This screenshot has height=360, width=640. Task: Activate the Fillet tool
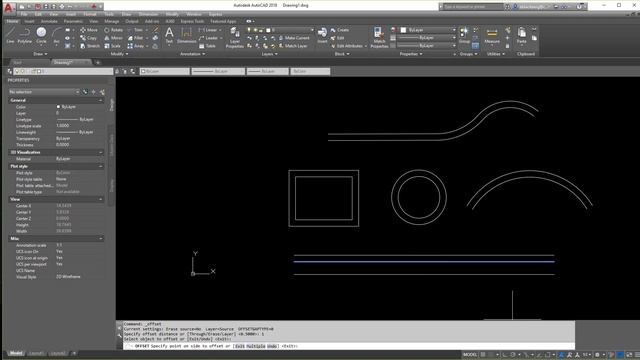[135, 38]
